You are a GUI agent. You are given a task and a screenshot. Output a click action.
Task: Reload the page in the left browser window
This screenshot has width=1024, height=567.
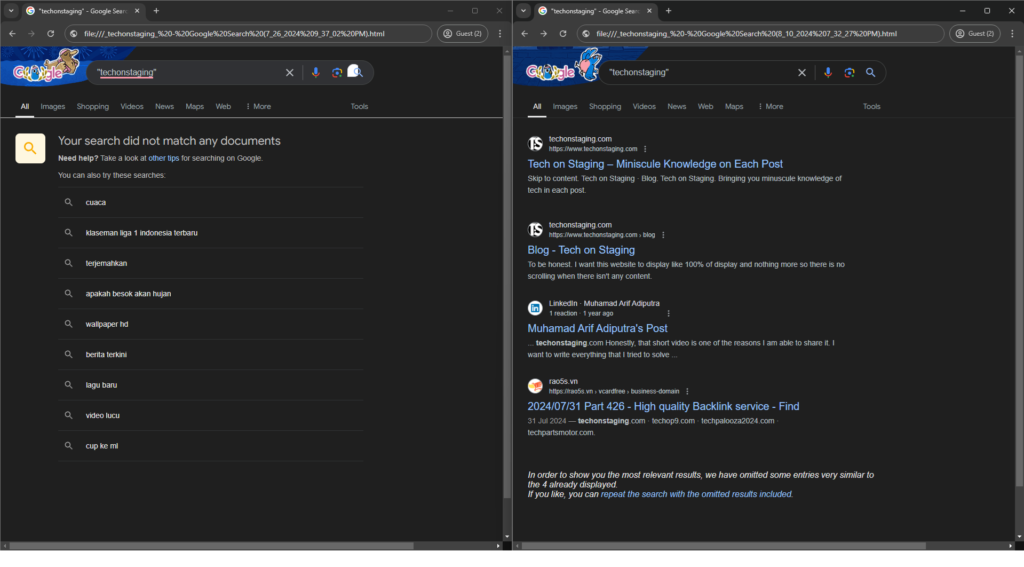pos(50,33)
